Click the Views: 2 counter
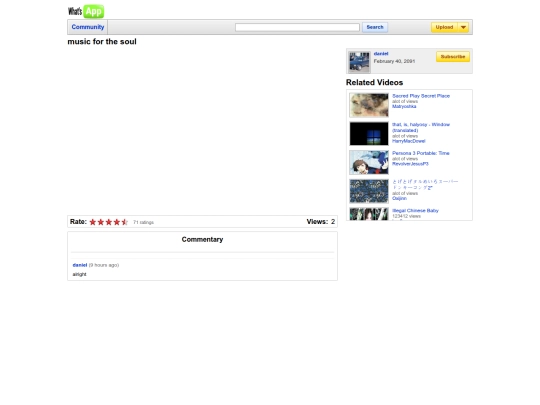This screenshot has height=405, width=540. tap(321, 222)
